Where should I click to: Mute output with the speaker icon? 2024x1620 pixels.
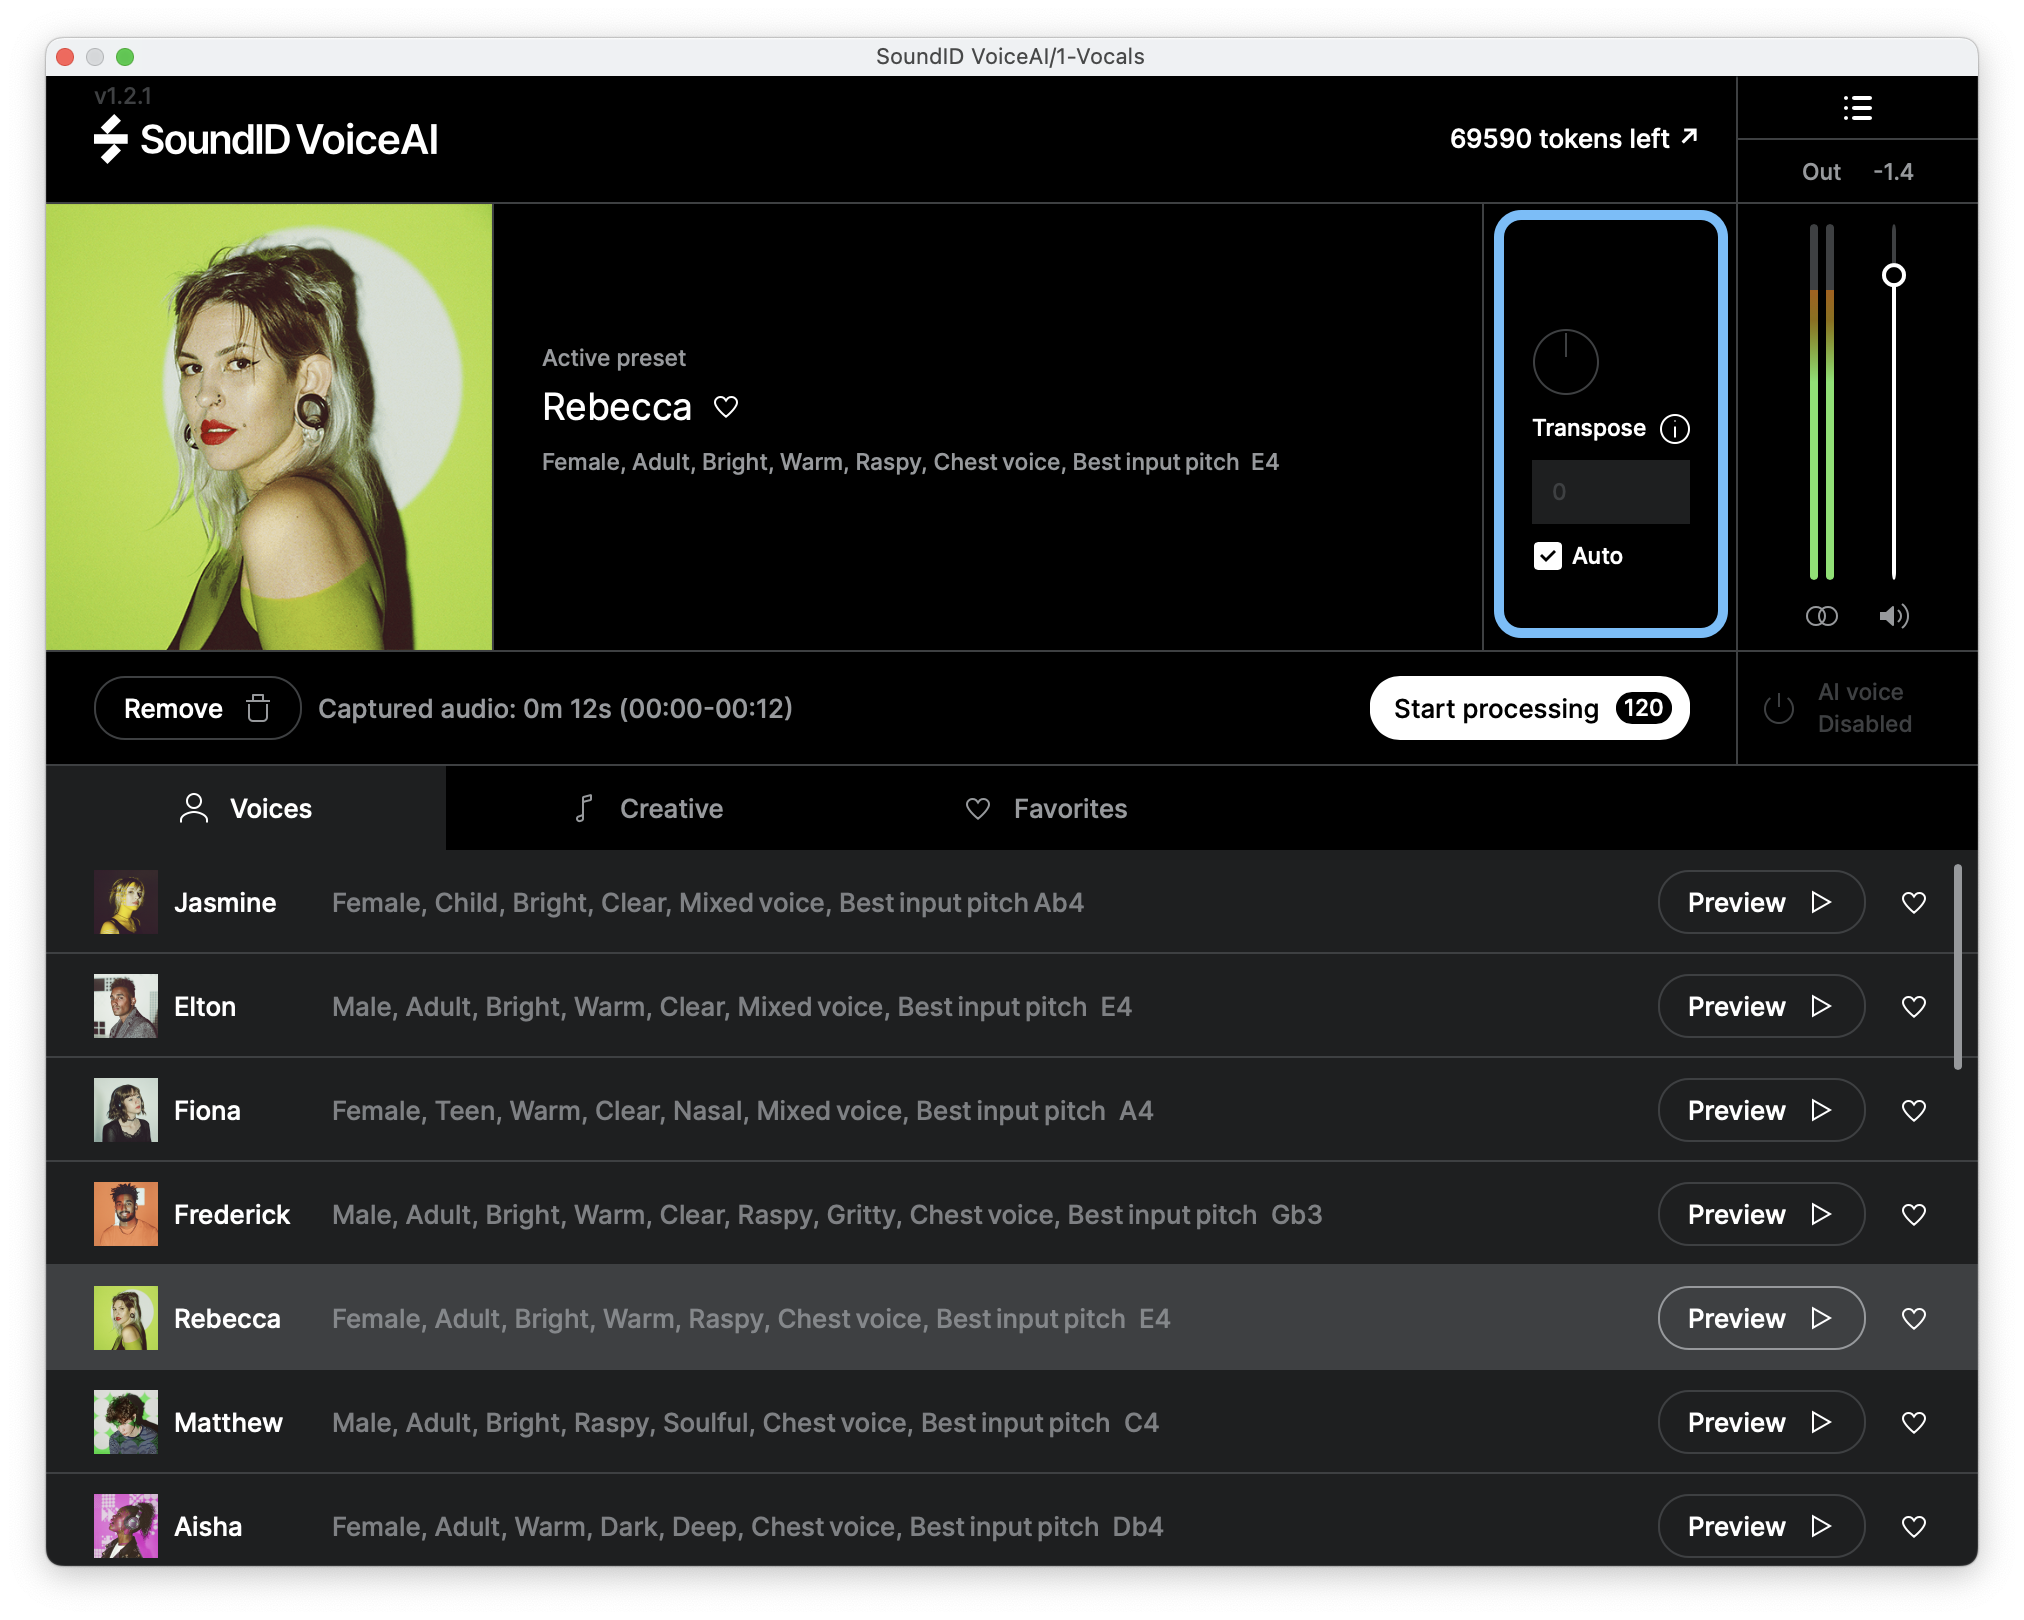1893,616
